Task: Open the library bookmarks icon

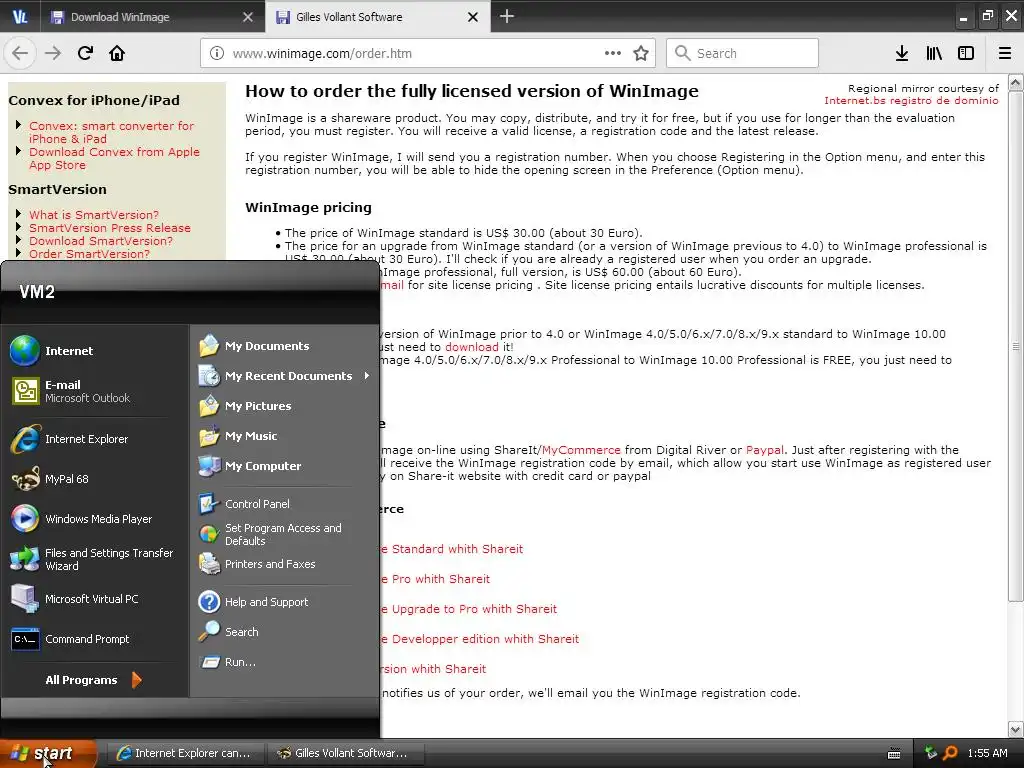Action: 934,53
